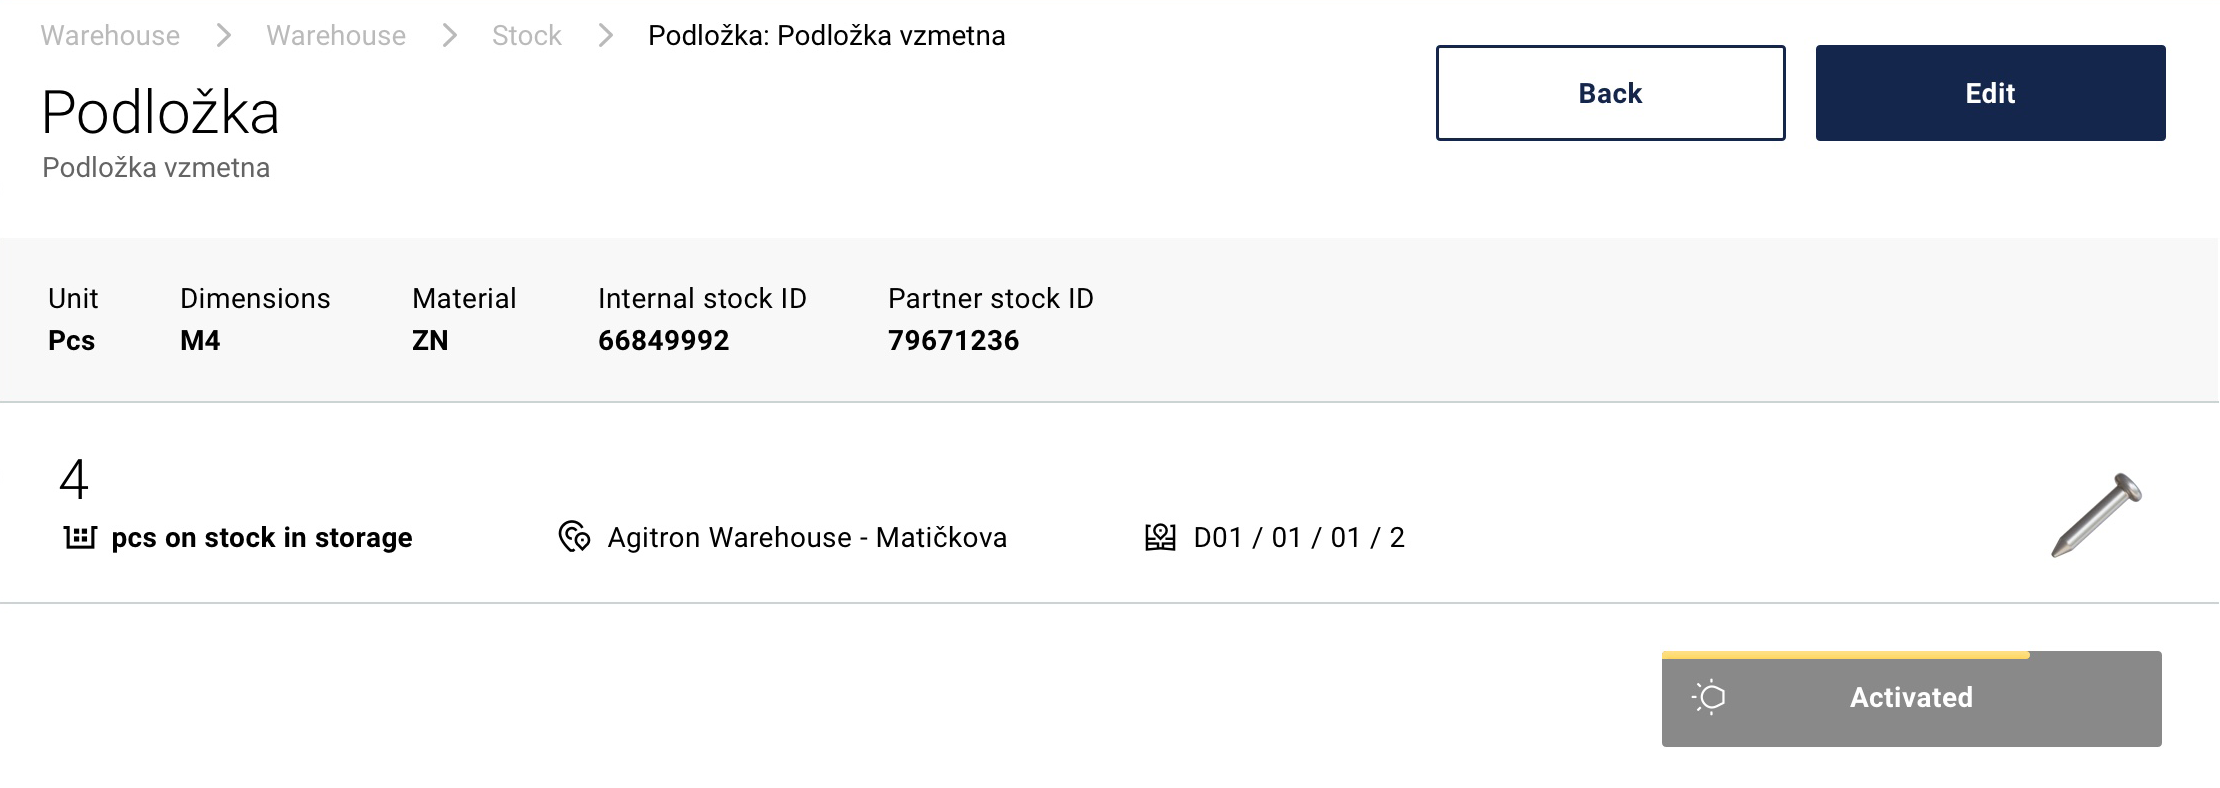Click the yellow progress bar above Activated

click(1846, 655)
